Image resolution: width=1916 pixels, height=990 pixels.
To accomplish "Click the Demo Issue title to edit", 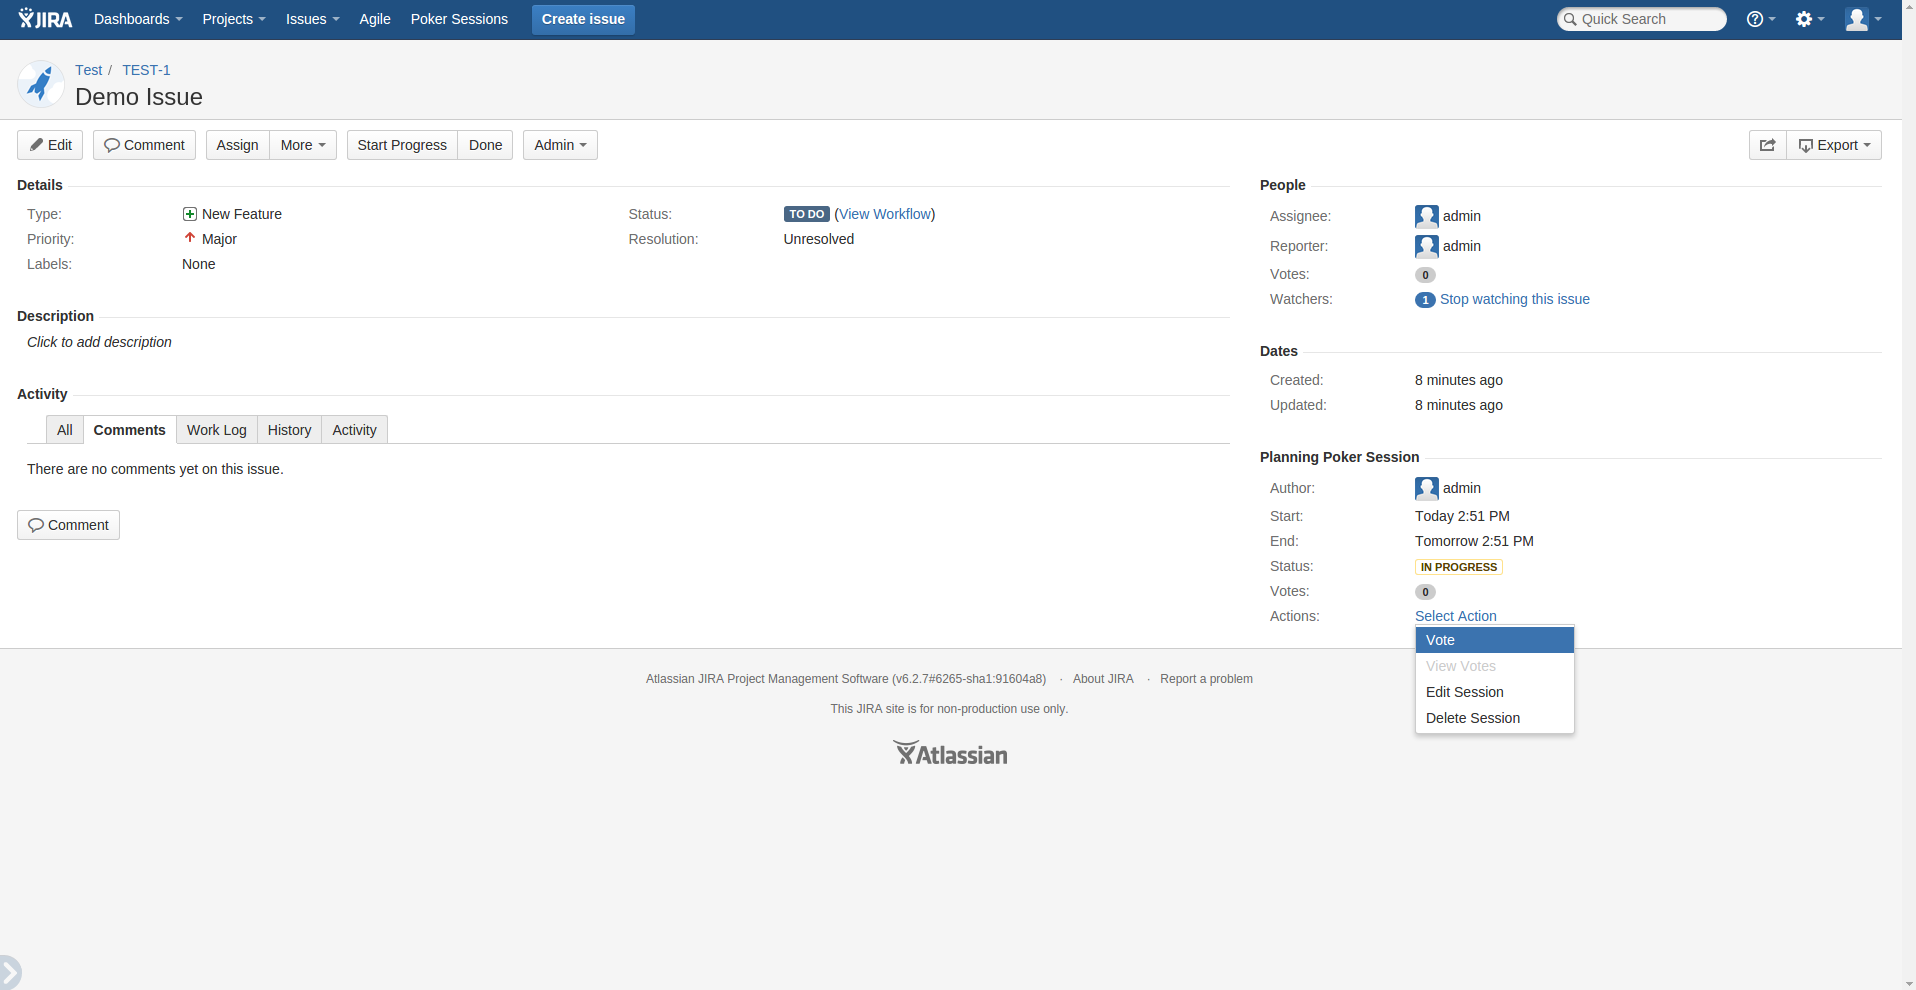I will click(x=139, y=97).
